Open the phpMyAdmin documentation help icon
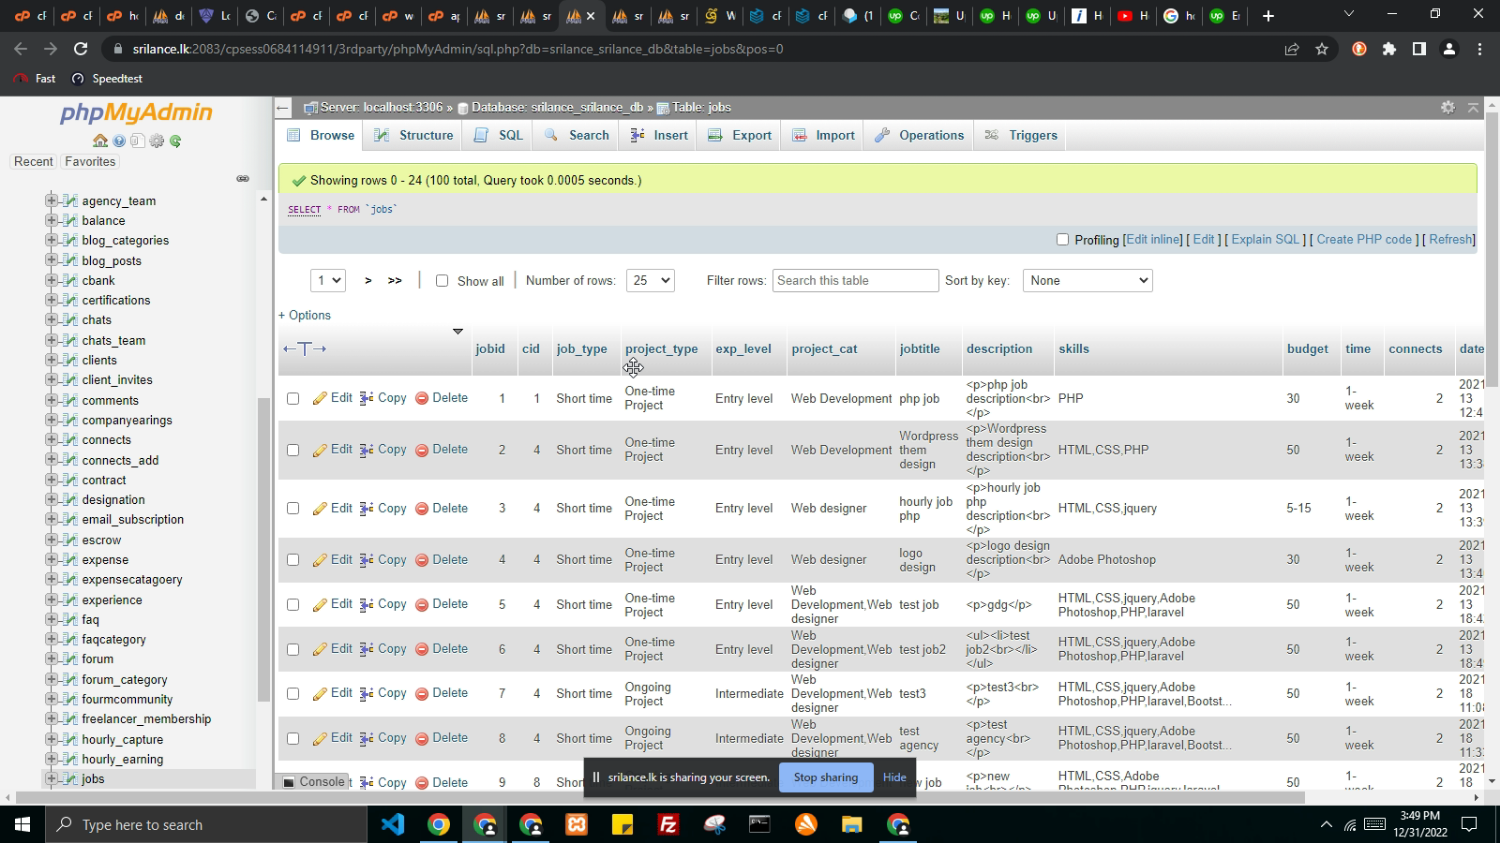The image size is (1500, 843). click(x=119, y=141)
